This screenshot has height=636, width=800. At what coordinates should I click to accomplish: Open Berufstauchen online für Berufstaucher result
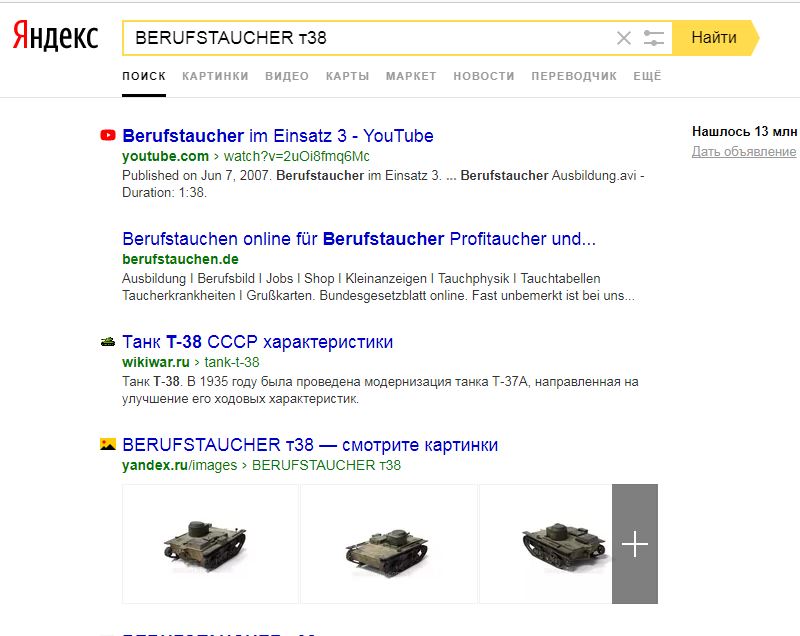(x=358, y=239)
